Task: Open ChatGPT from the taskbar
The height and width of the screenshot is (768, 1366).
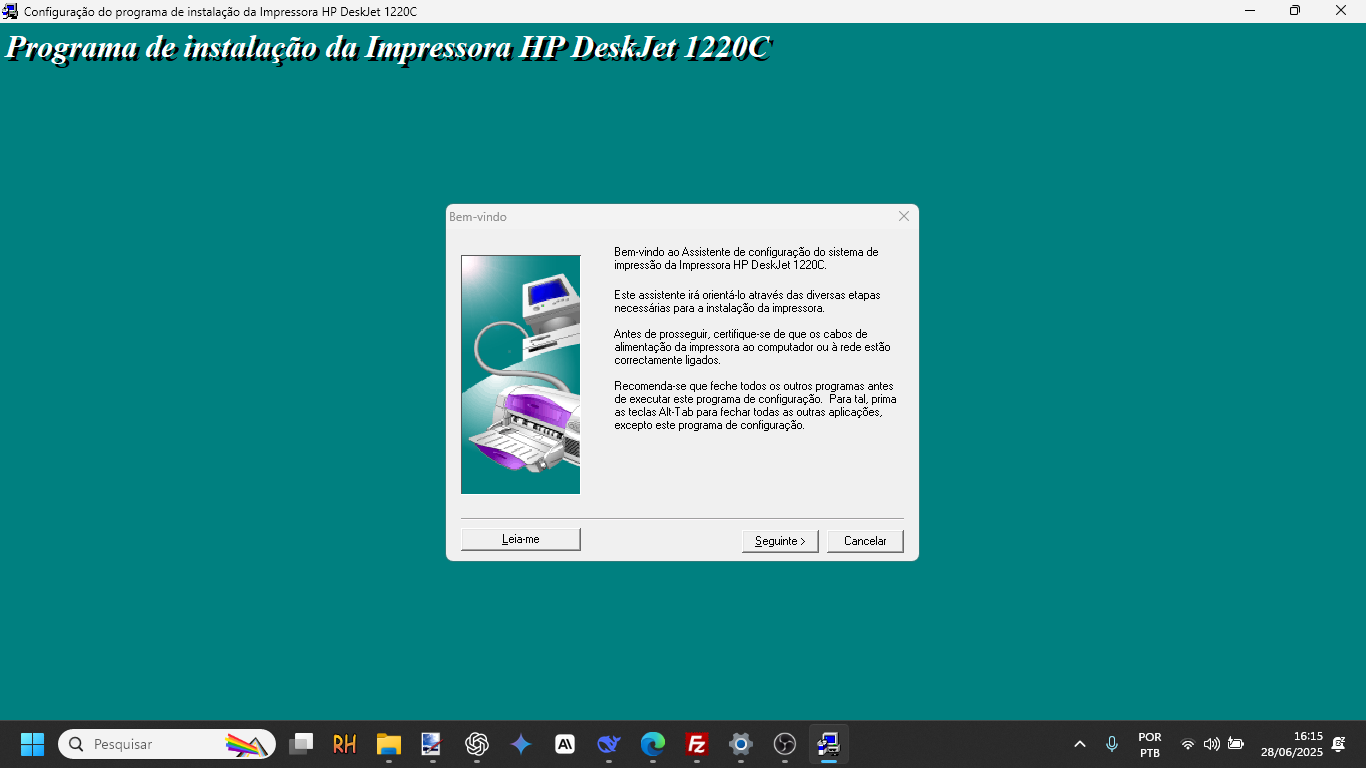Action: (x=476, y=744)
